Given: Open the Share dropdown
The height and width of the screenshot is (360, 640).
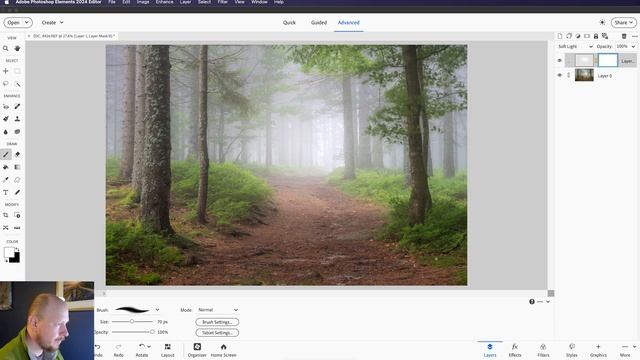Looking at the screenshot, I should coord(624,22).
